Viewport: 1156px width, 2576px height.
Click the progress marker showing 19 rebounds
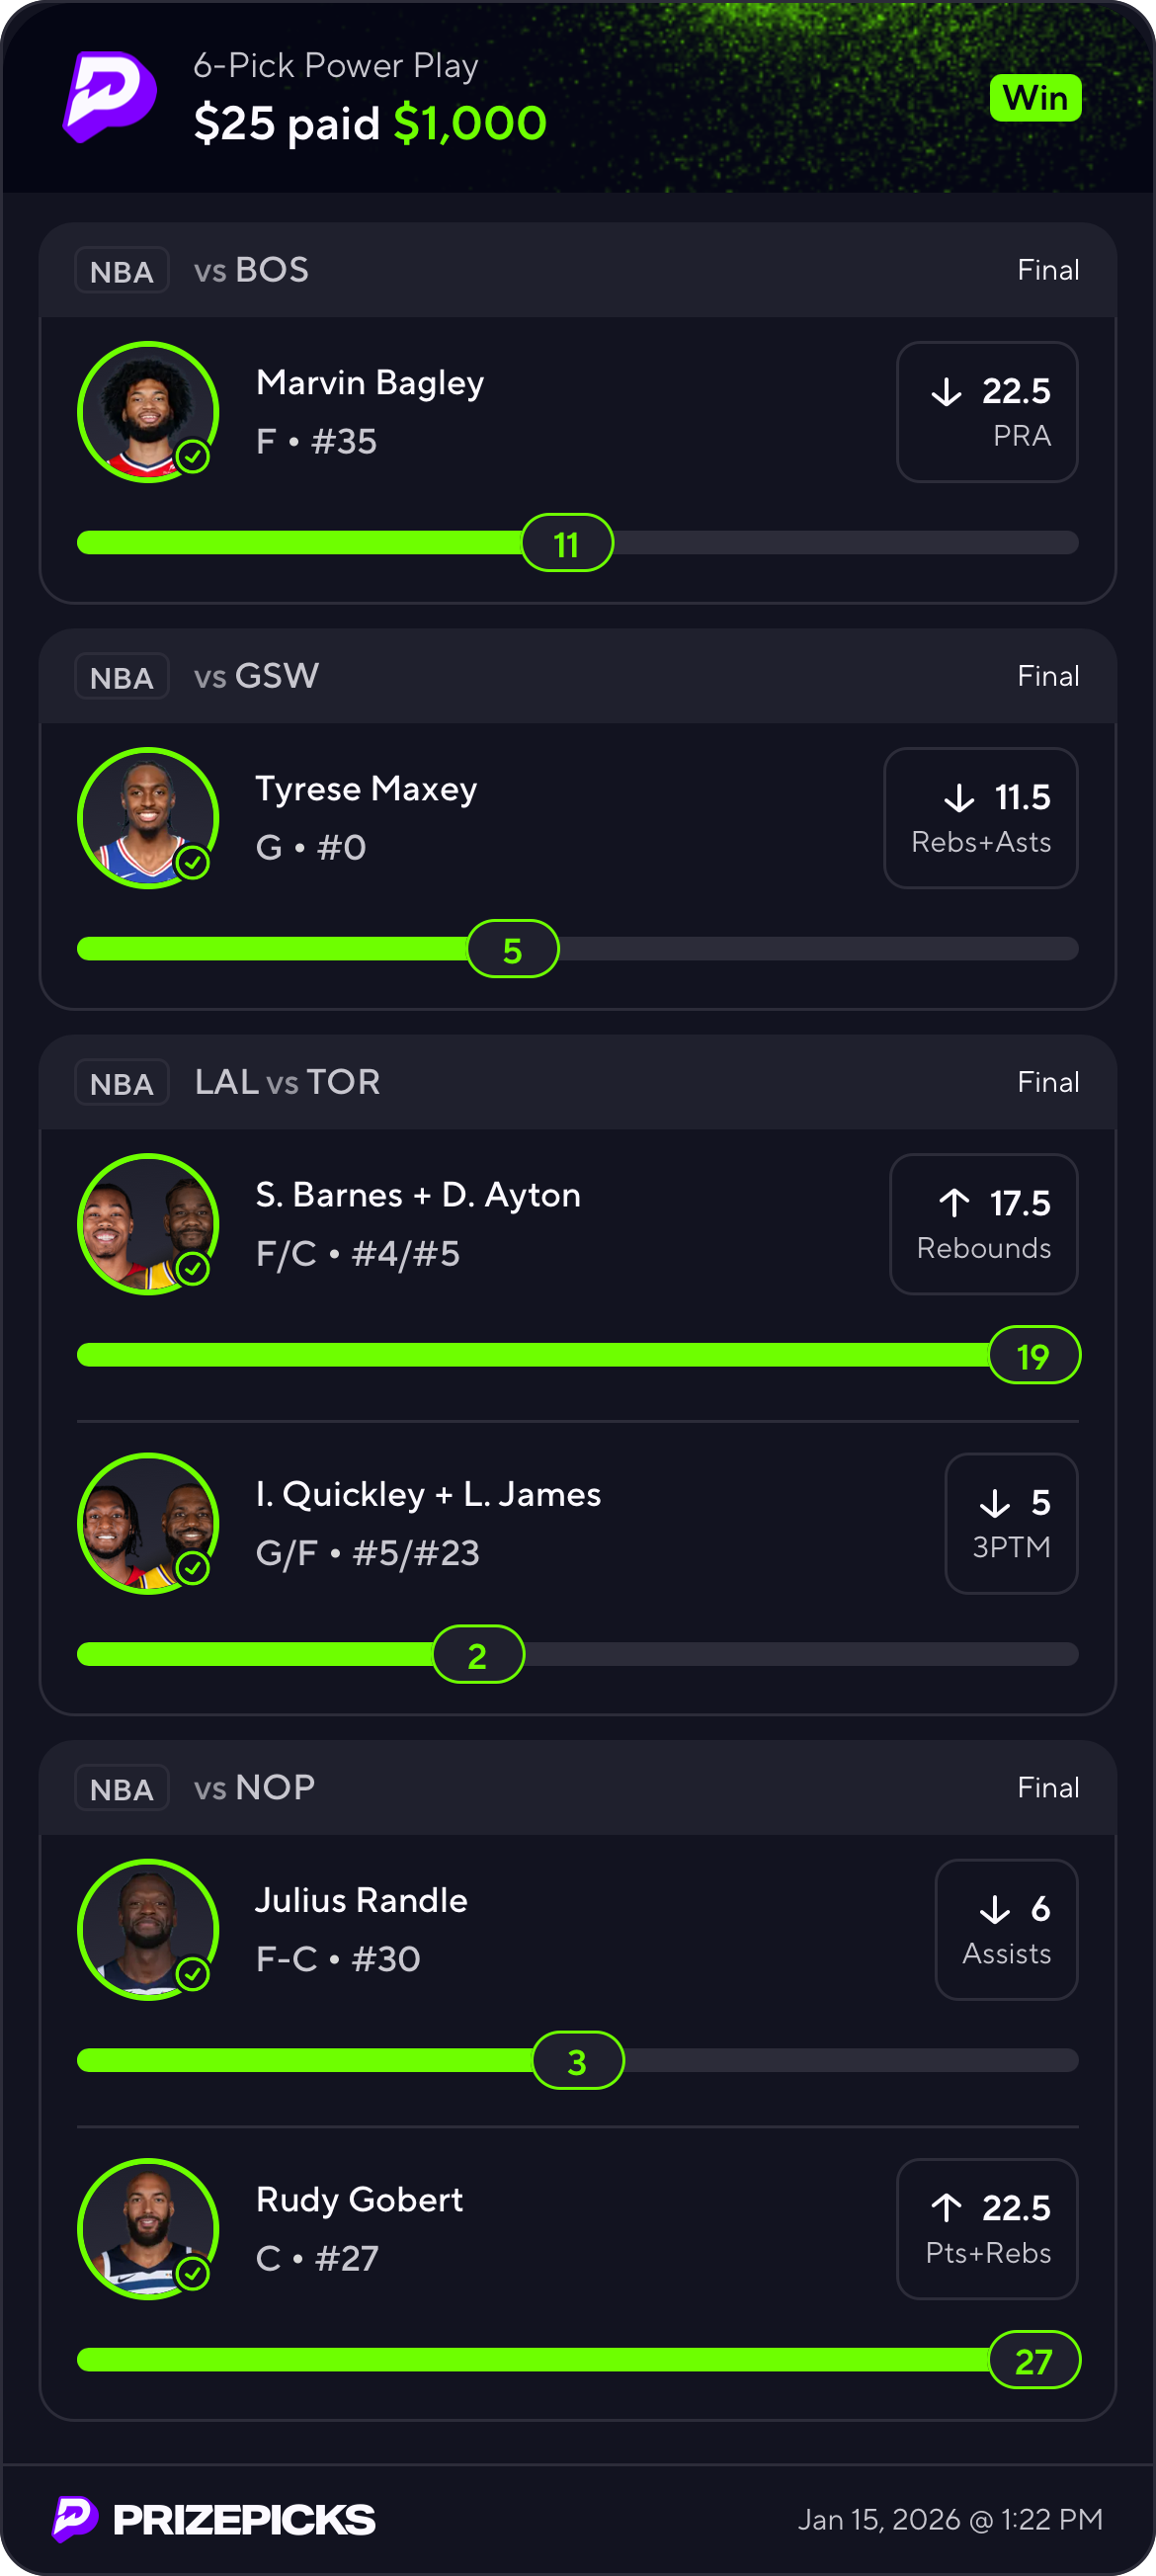[1034, 1356]
